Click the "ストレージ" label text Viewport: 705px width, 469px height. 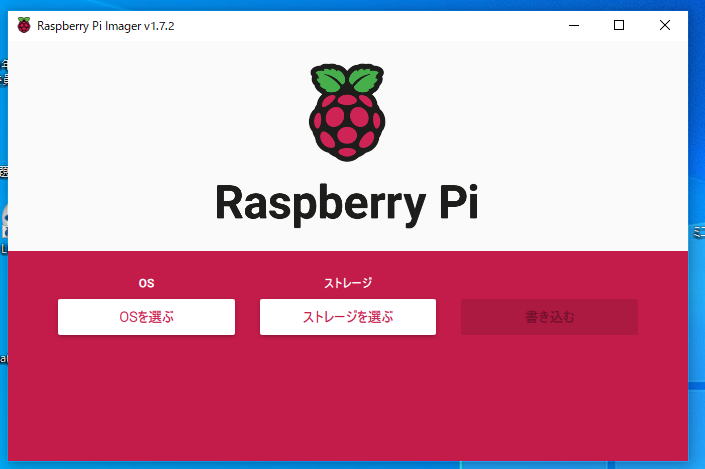coord(348,283)
